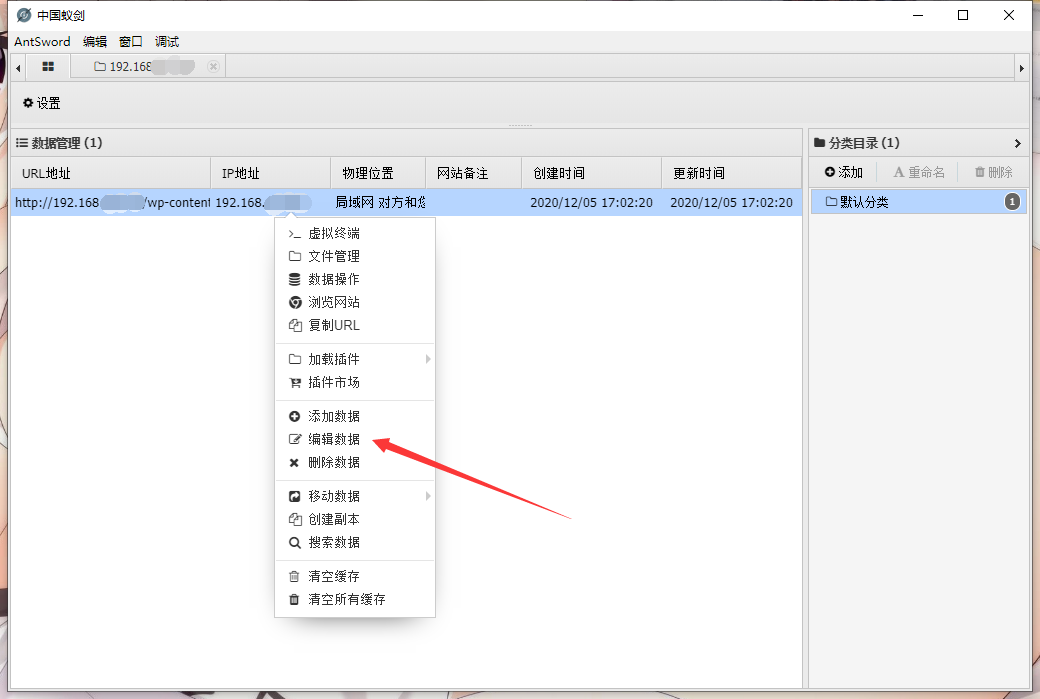Click the 清空缓存 trash icon
This screenshot has height=699, width=1040.
tap(294, 576)
